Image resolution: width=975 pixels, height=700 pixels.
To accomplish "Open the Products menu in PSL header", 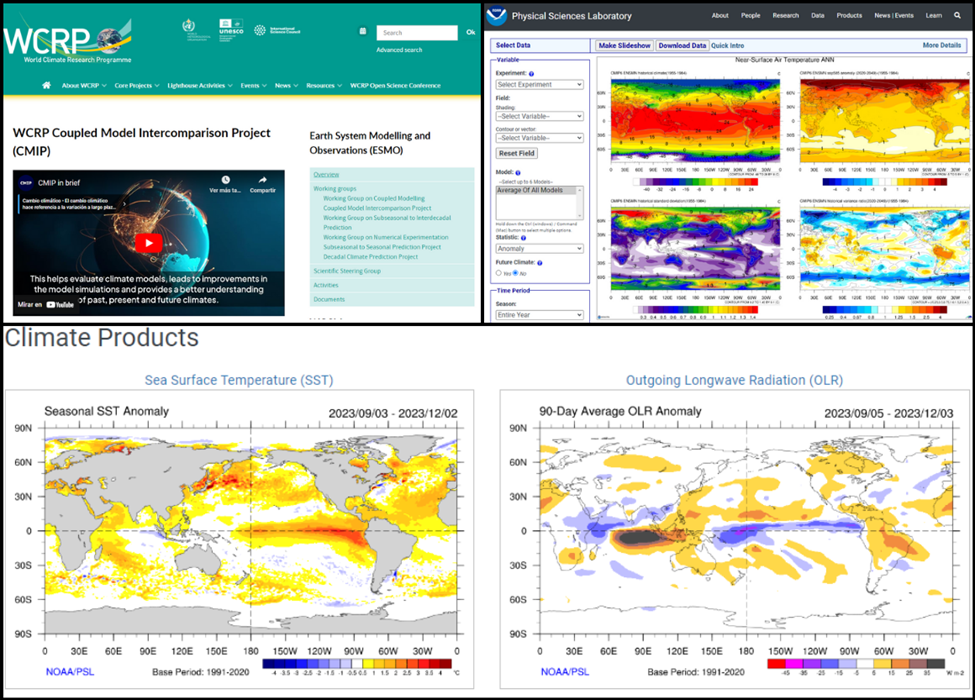I will point(849,16).
